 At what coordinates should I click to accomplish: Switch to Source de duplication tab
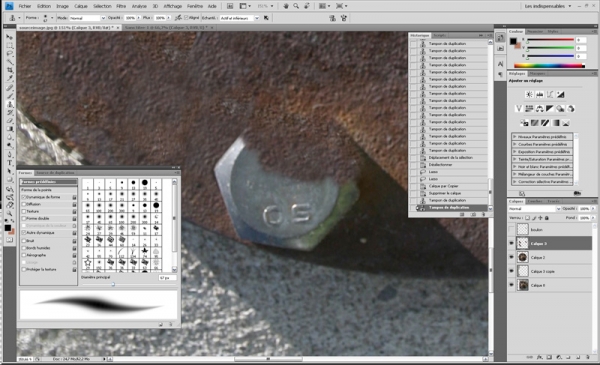pos(55,173)
